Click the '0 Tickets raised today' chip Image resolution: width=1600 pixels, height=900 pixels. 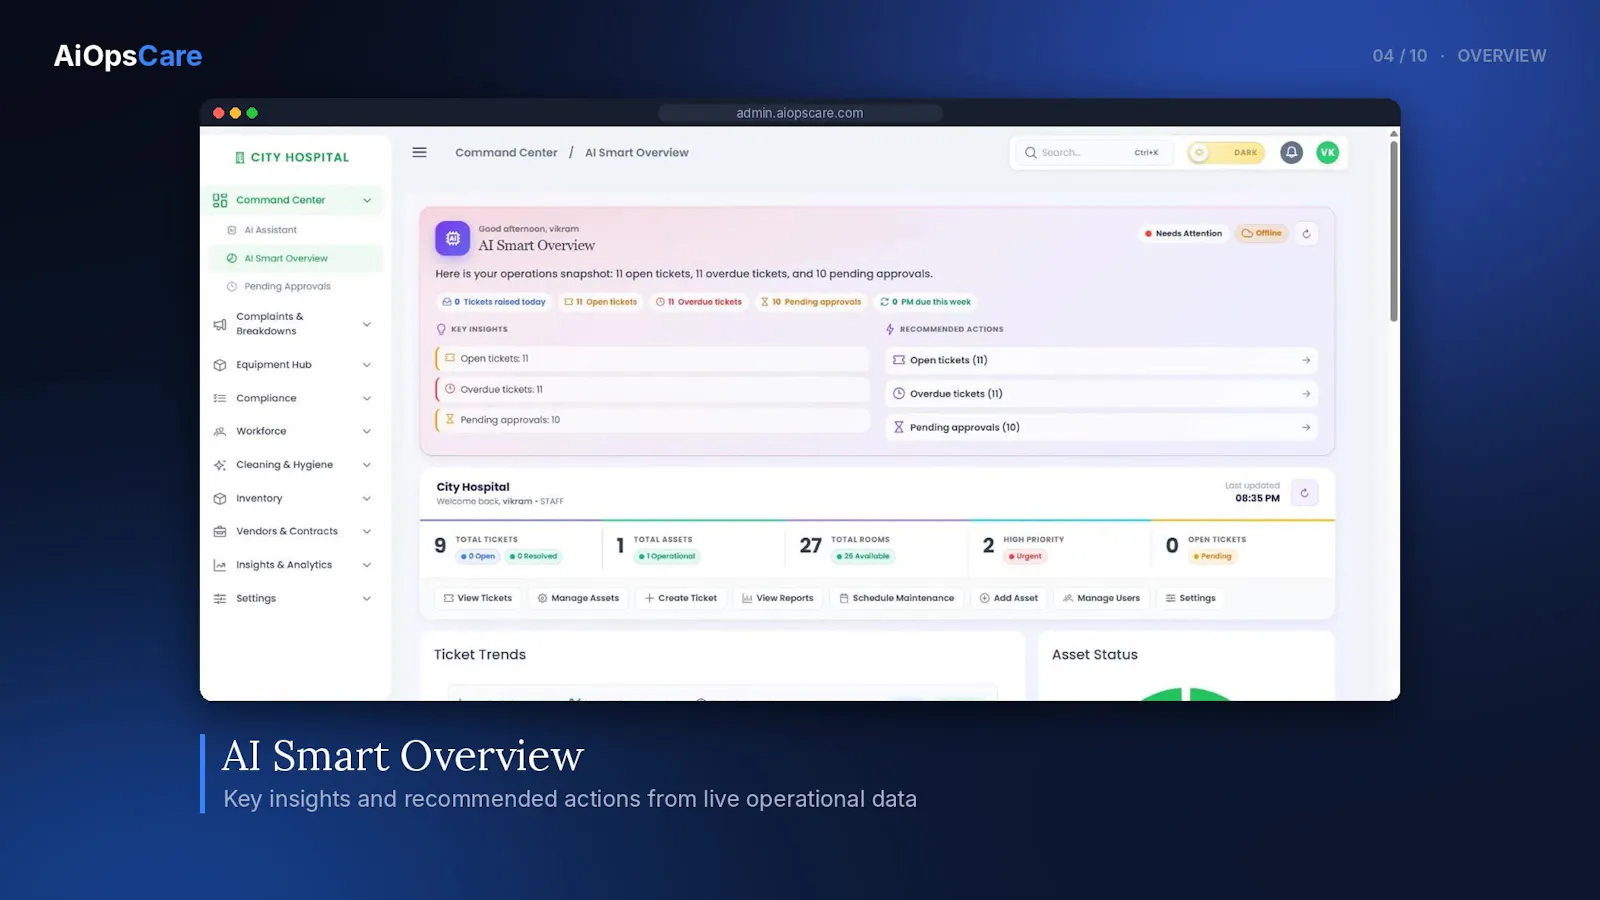point(494,302)
